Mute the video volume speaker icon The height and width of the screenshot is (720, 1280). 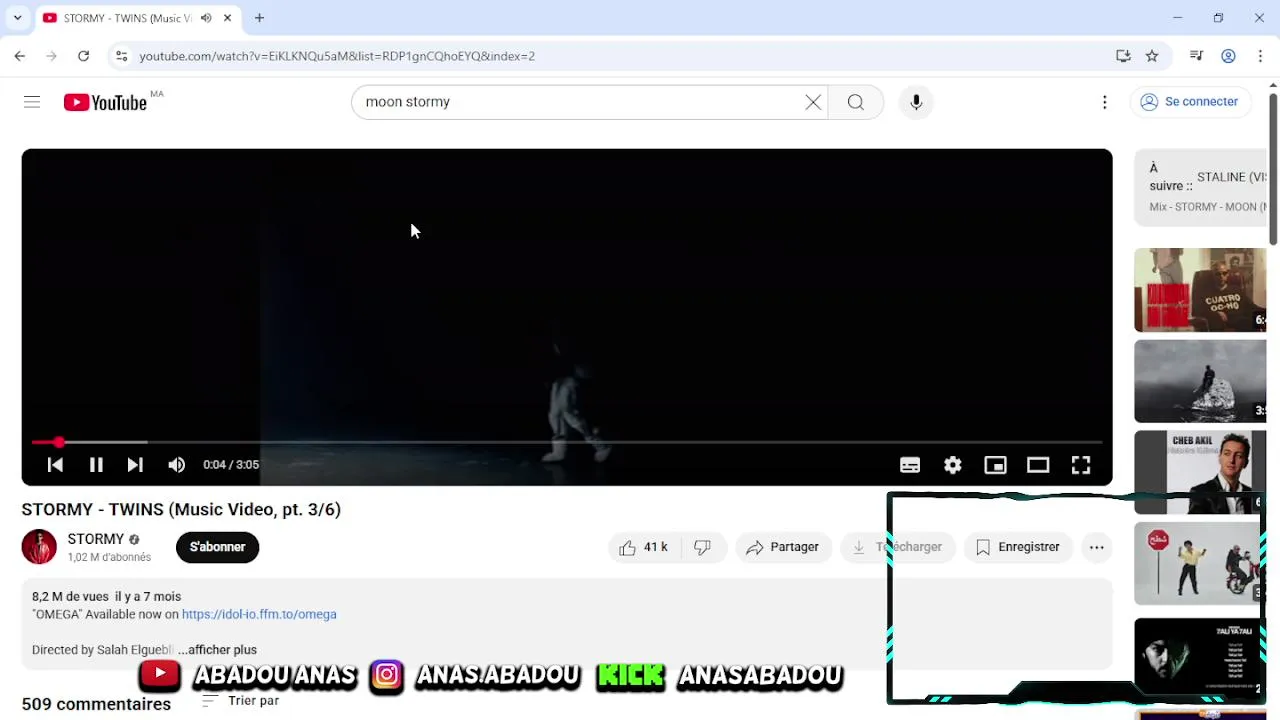pos(177,465)
